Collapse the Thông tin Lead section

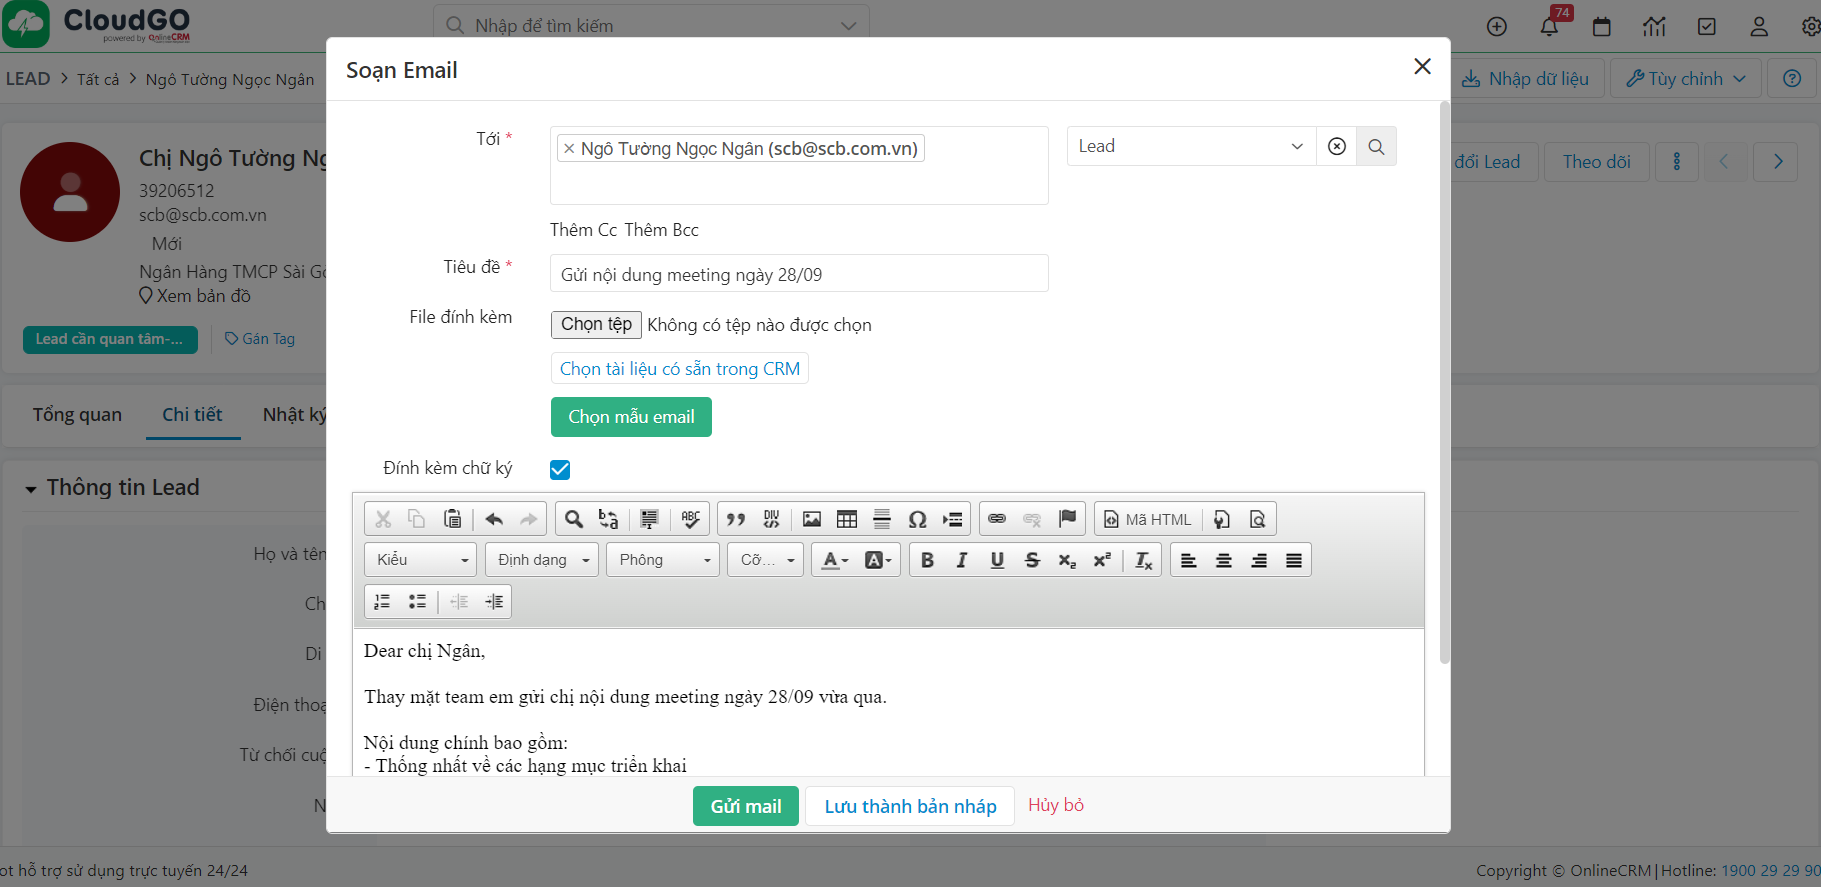(x=31, y=489)
